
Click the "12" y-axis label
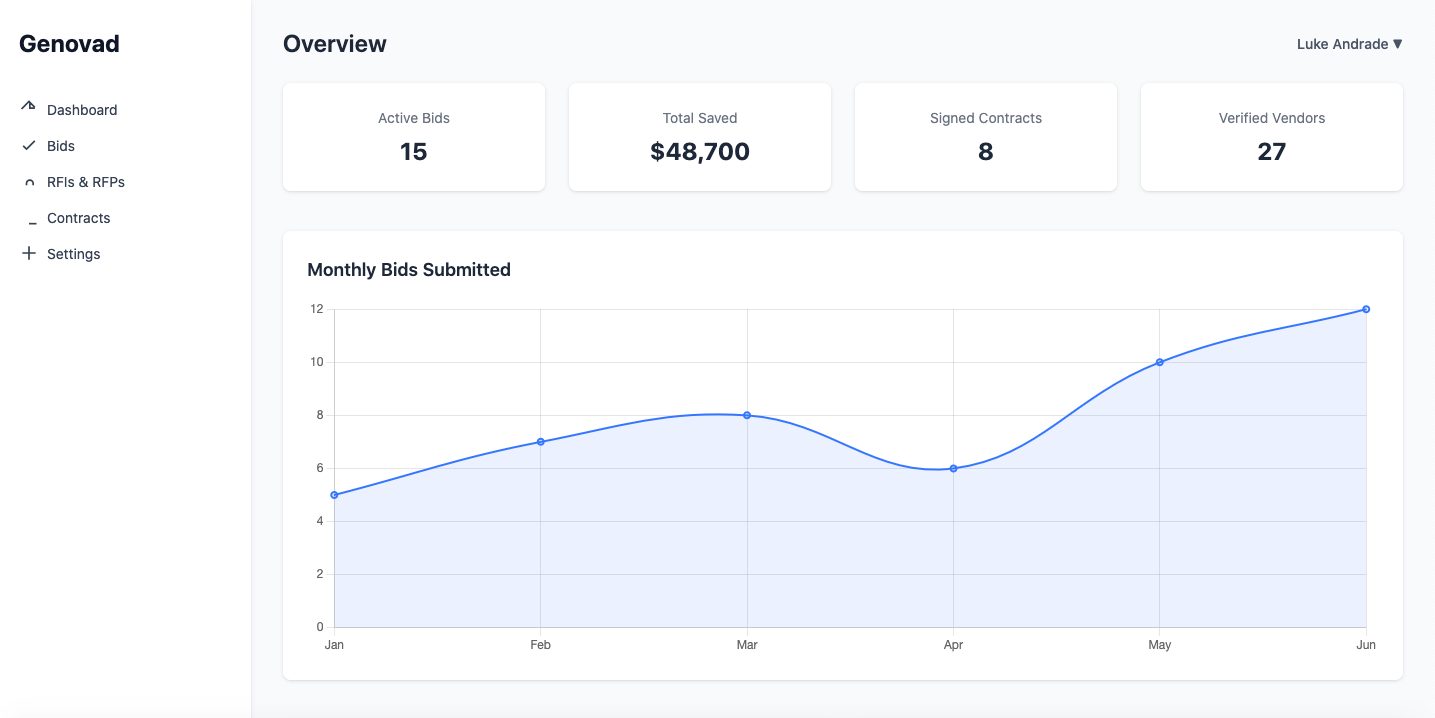click(317, 309)
